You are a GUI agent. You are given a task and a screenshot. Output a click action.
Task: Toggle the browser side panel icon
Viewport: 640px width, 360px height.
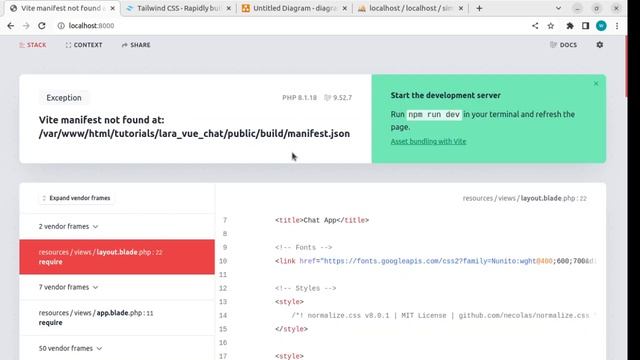[585, 26]
